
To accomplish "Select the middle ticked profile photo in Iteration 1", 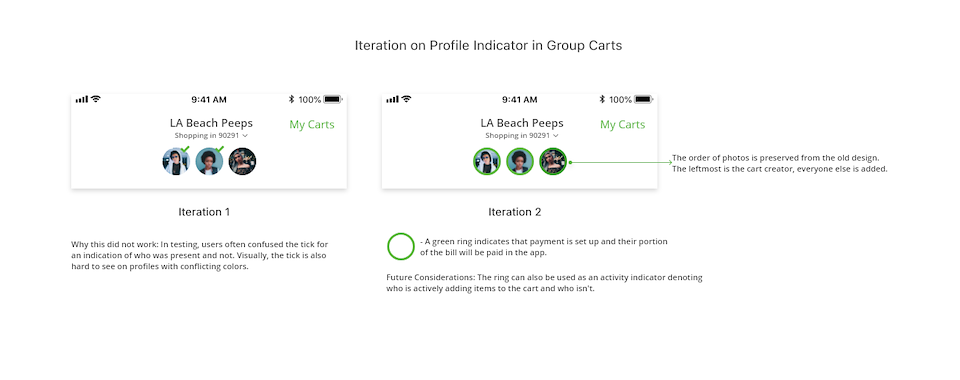I will point(209,161).
